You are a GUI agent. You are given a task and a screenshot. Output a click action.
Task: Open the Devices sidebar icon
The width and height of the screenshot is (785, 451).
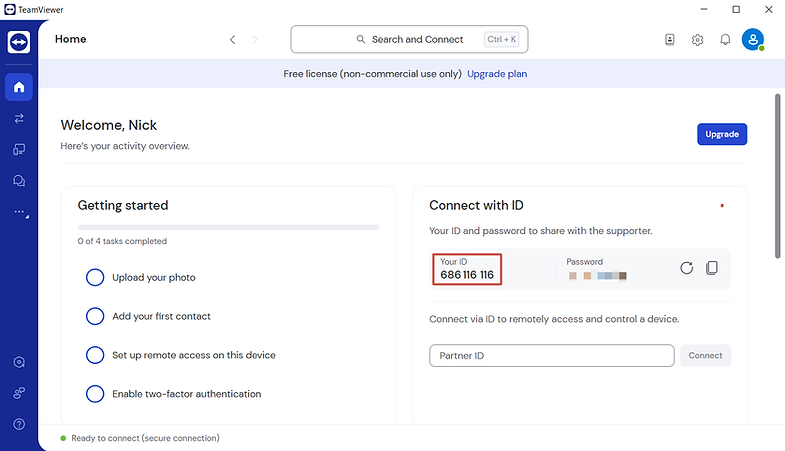tap(19, 149)
